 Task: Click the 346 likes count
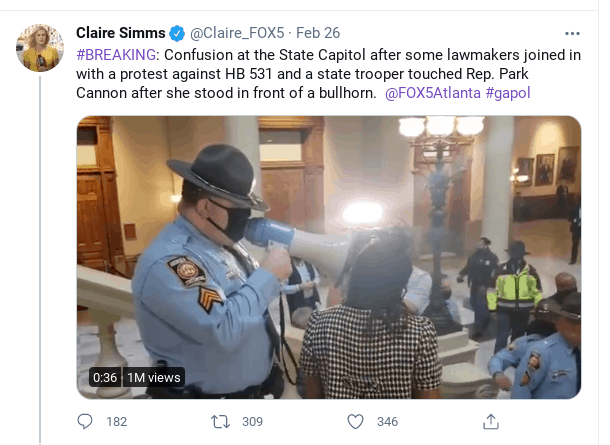pyautogui.click(x=387, y=422)
